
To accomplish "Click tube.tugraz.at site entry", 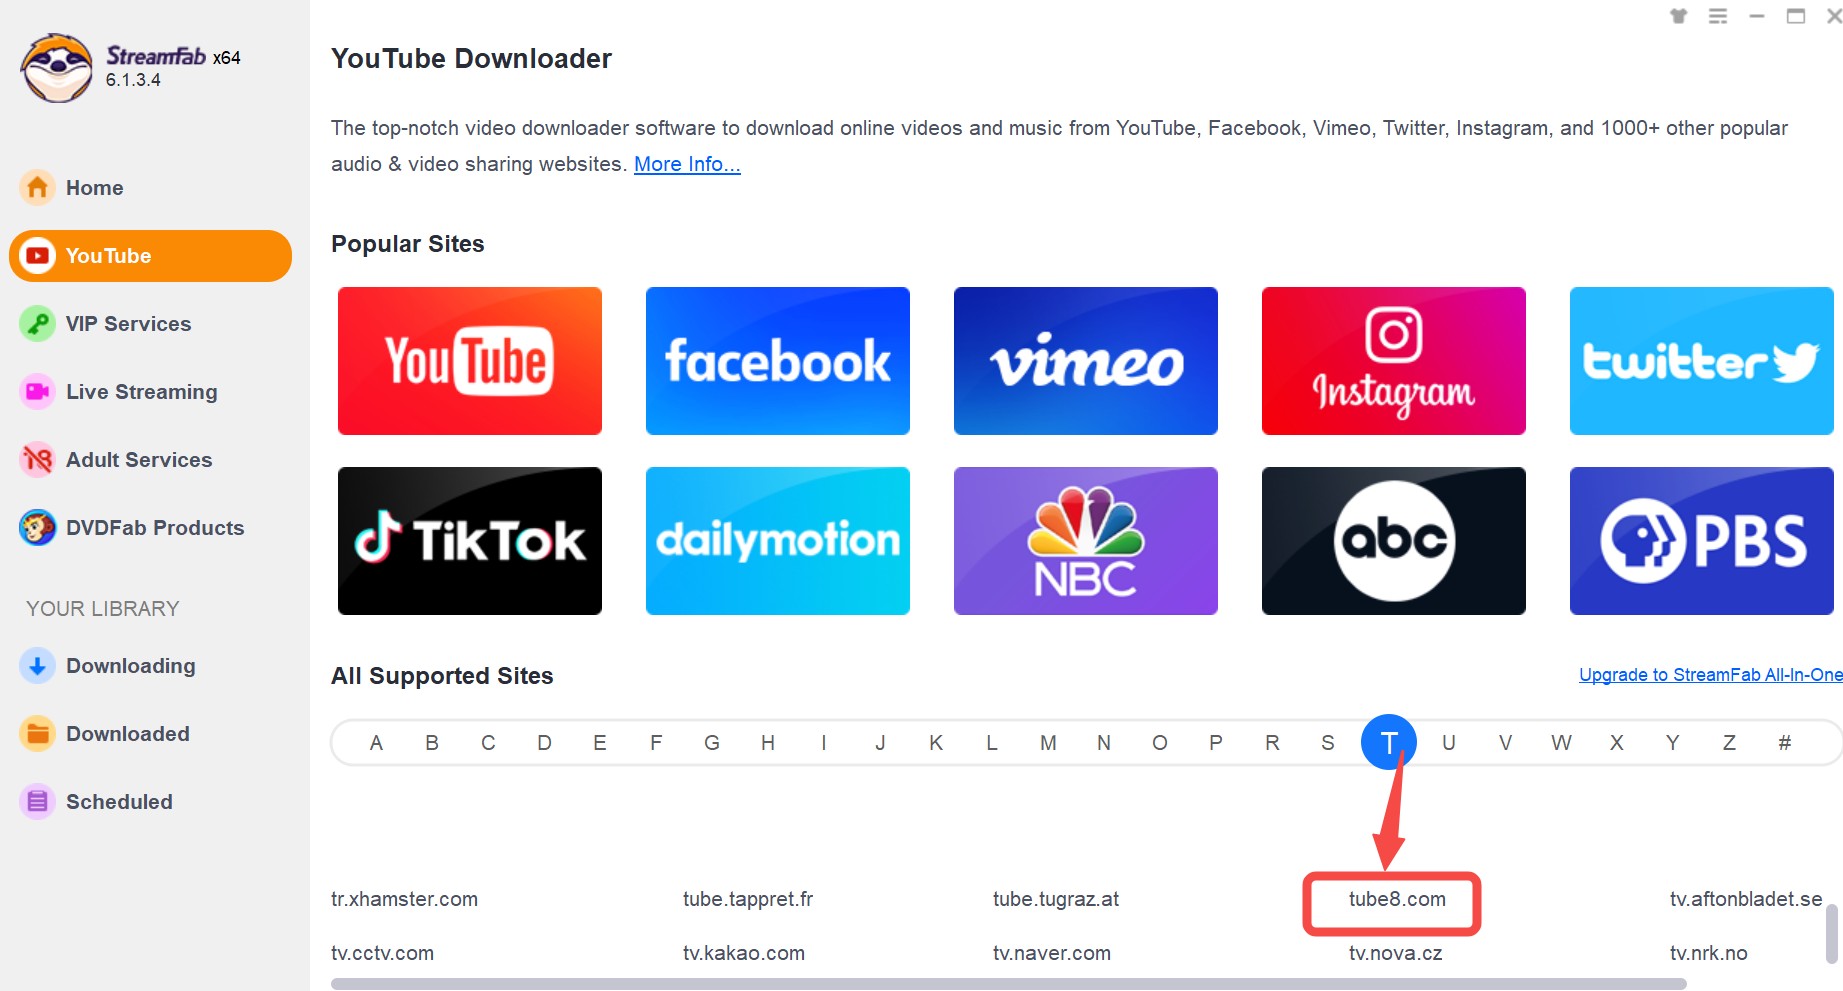I will point(1056,899).
